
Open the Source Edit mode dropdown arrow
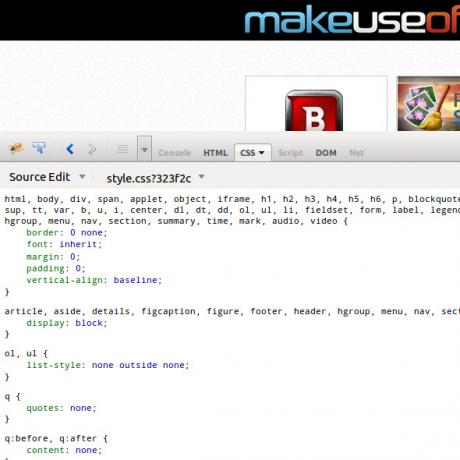point(82,177)
